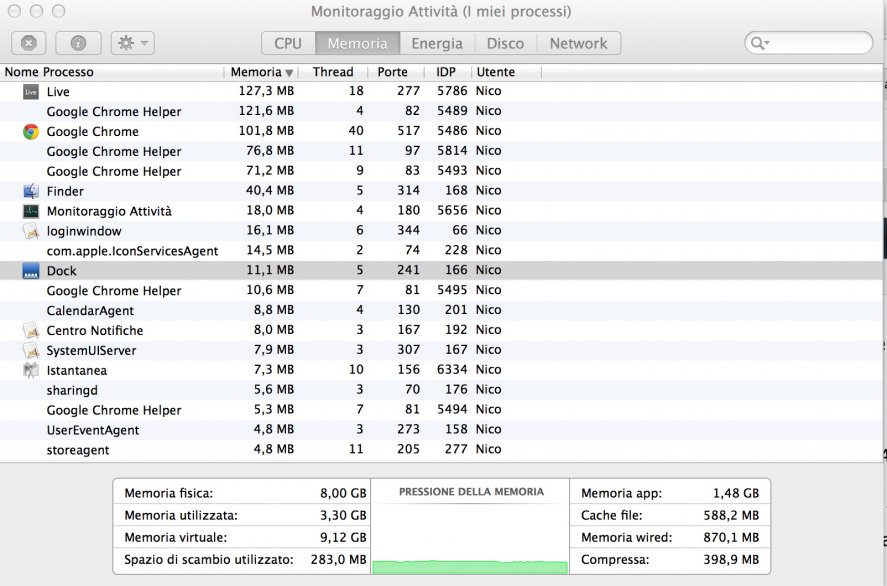Image resolution: width=887 pixels, height=586 pixels.
Task: Select the Google Chrome process name
Action: pos(92,131)
